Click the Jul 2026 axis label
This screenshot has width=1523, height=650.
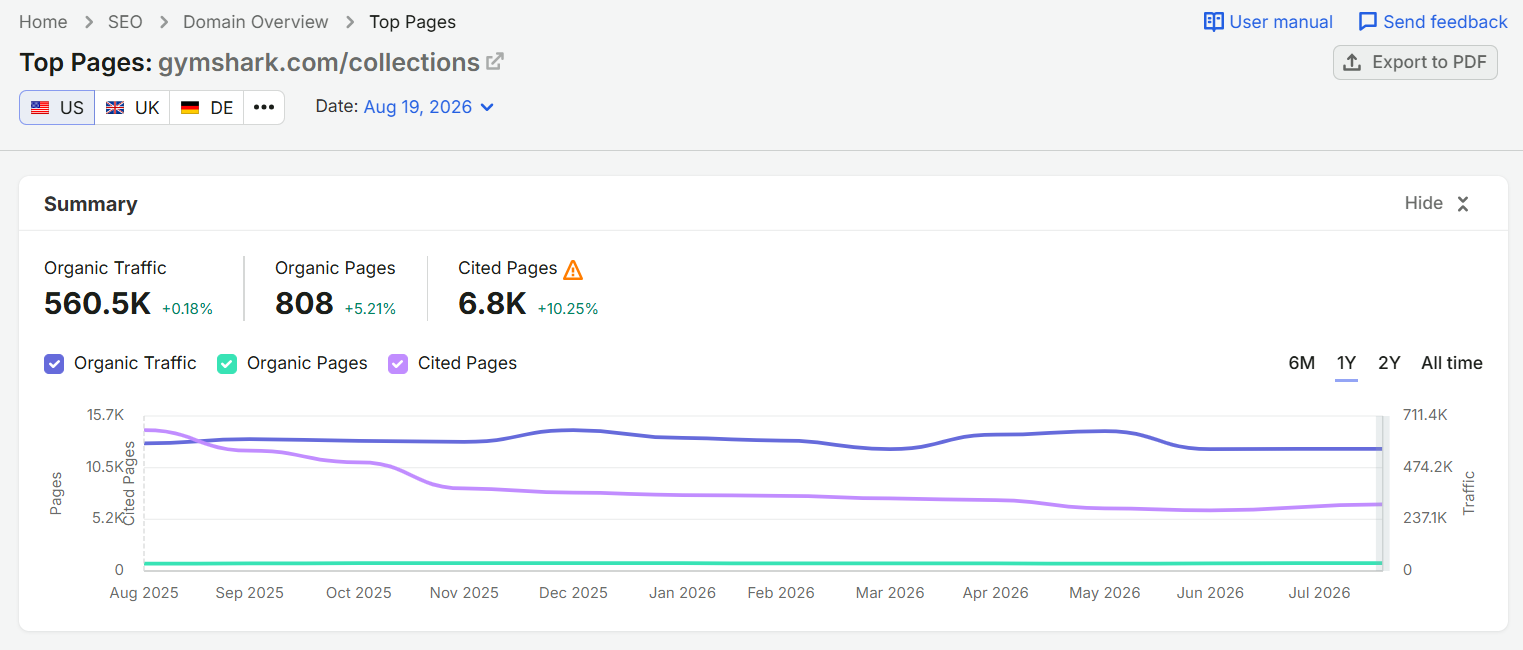(x=1319, y=593)
